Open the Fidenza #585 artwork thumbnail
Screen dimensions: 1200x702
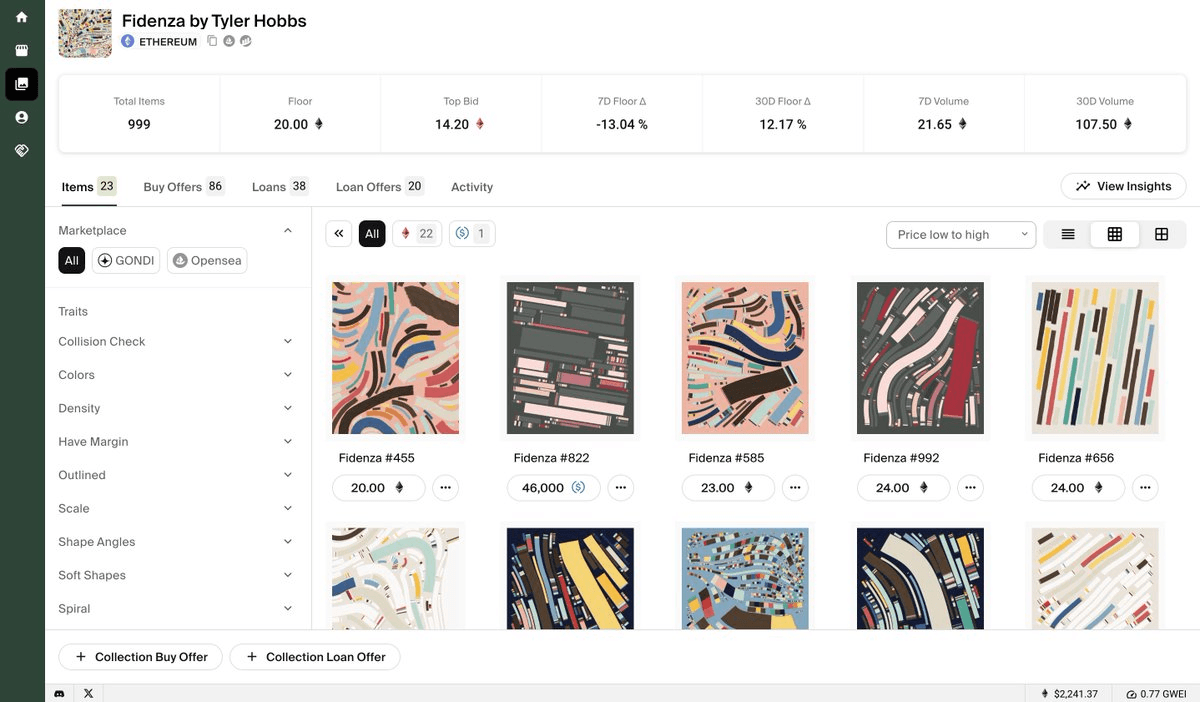click(x=745, y=358)
